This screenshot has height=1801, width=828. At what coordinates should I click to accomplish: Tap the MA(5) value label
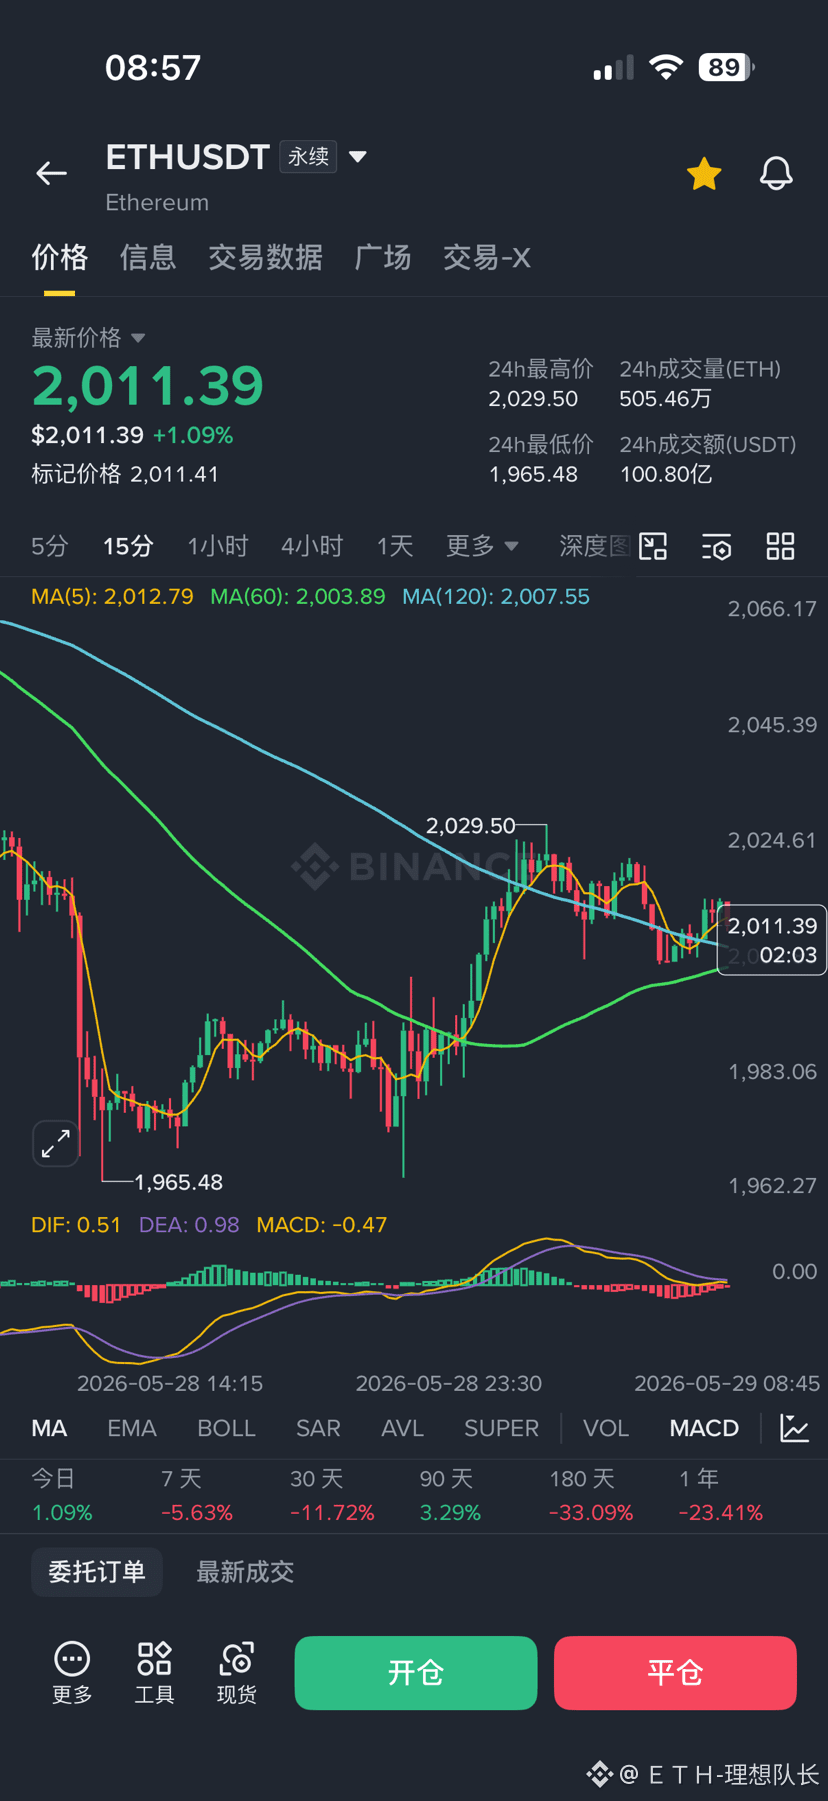[112, 597]
